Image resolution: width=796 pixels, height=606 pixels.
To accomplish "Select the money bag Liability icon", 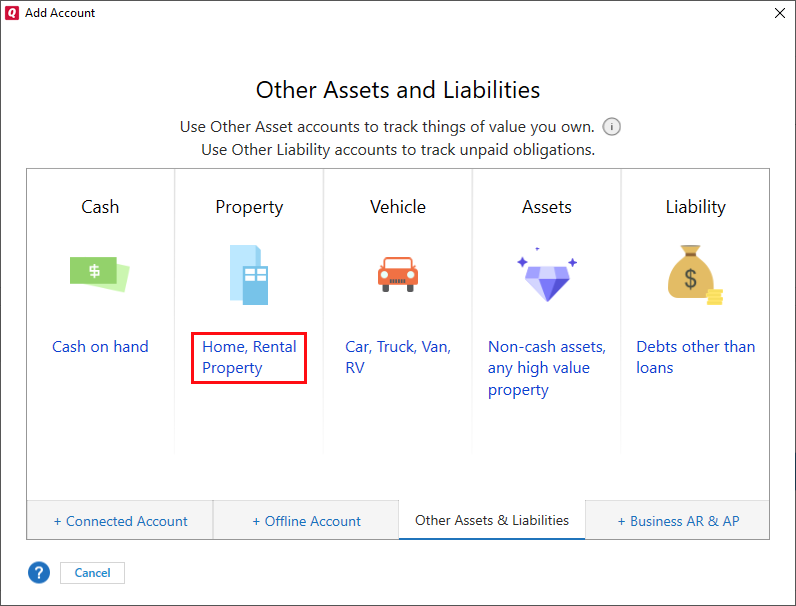I will (694, 275).
